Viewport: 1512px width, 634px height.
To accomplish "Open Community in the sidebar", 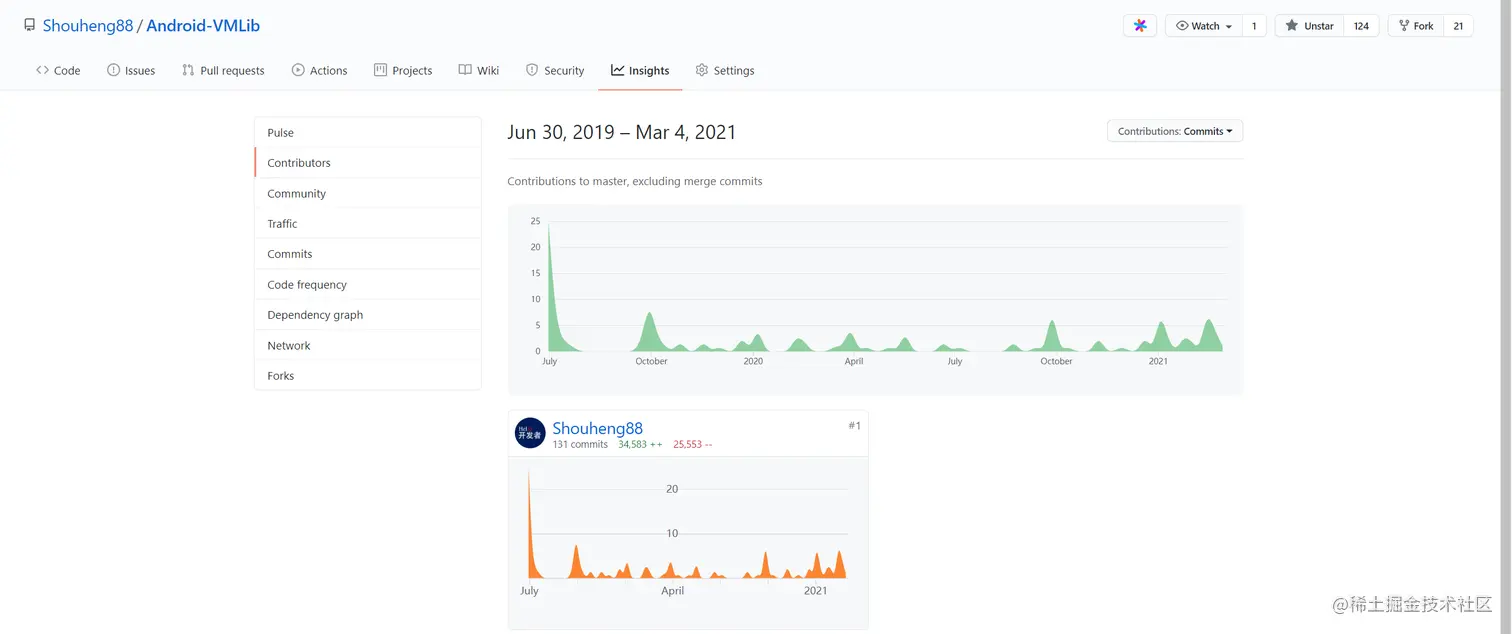I will coord(368,194).
